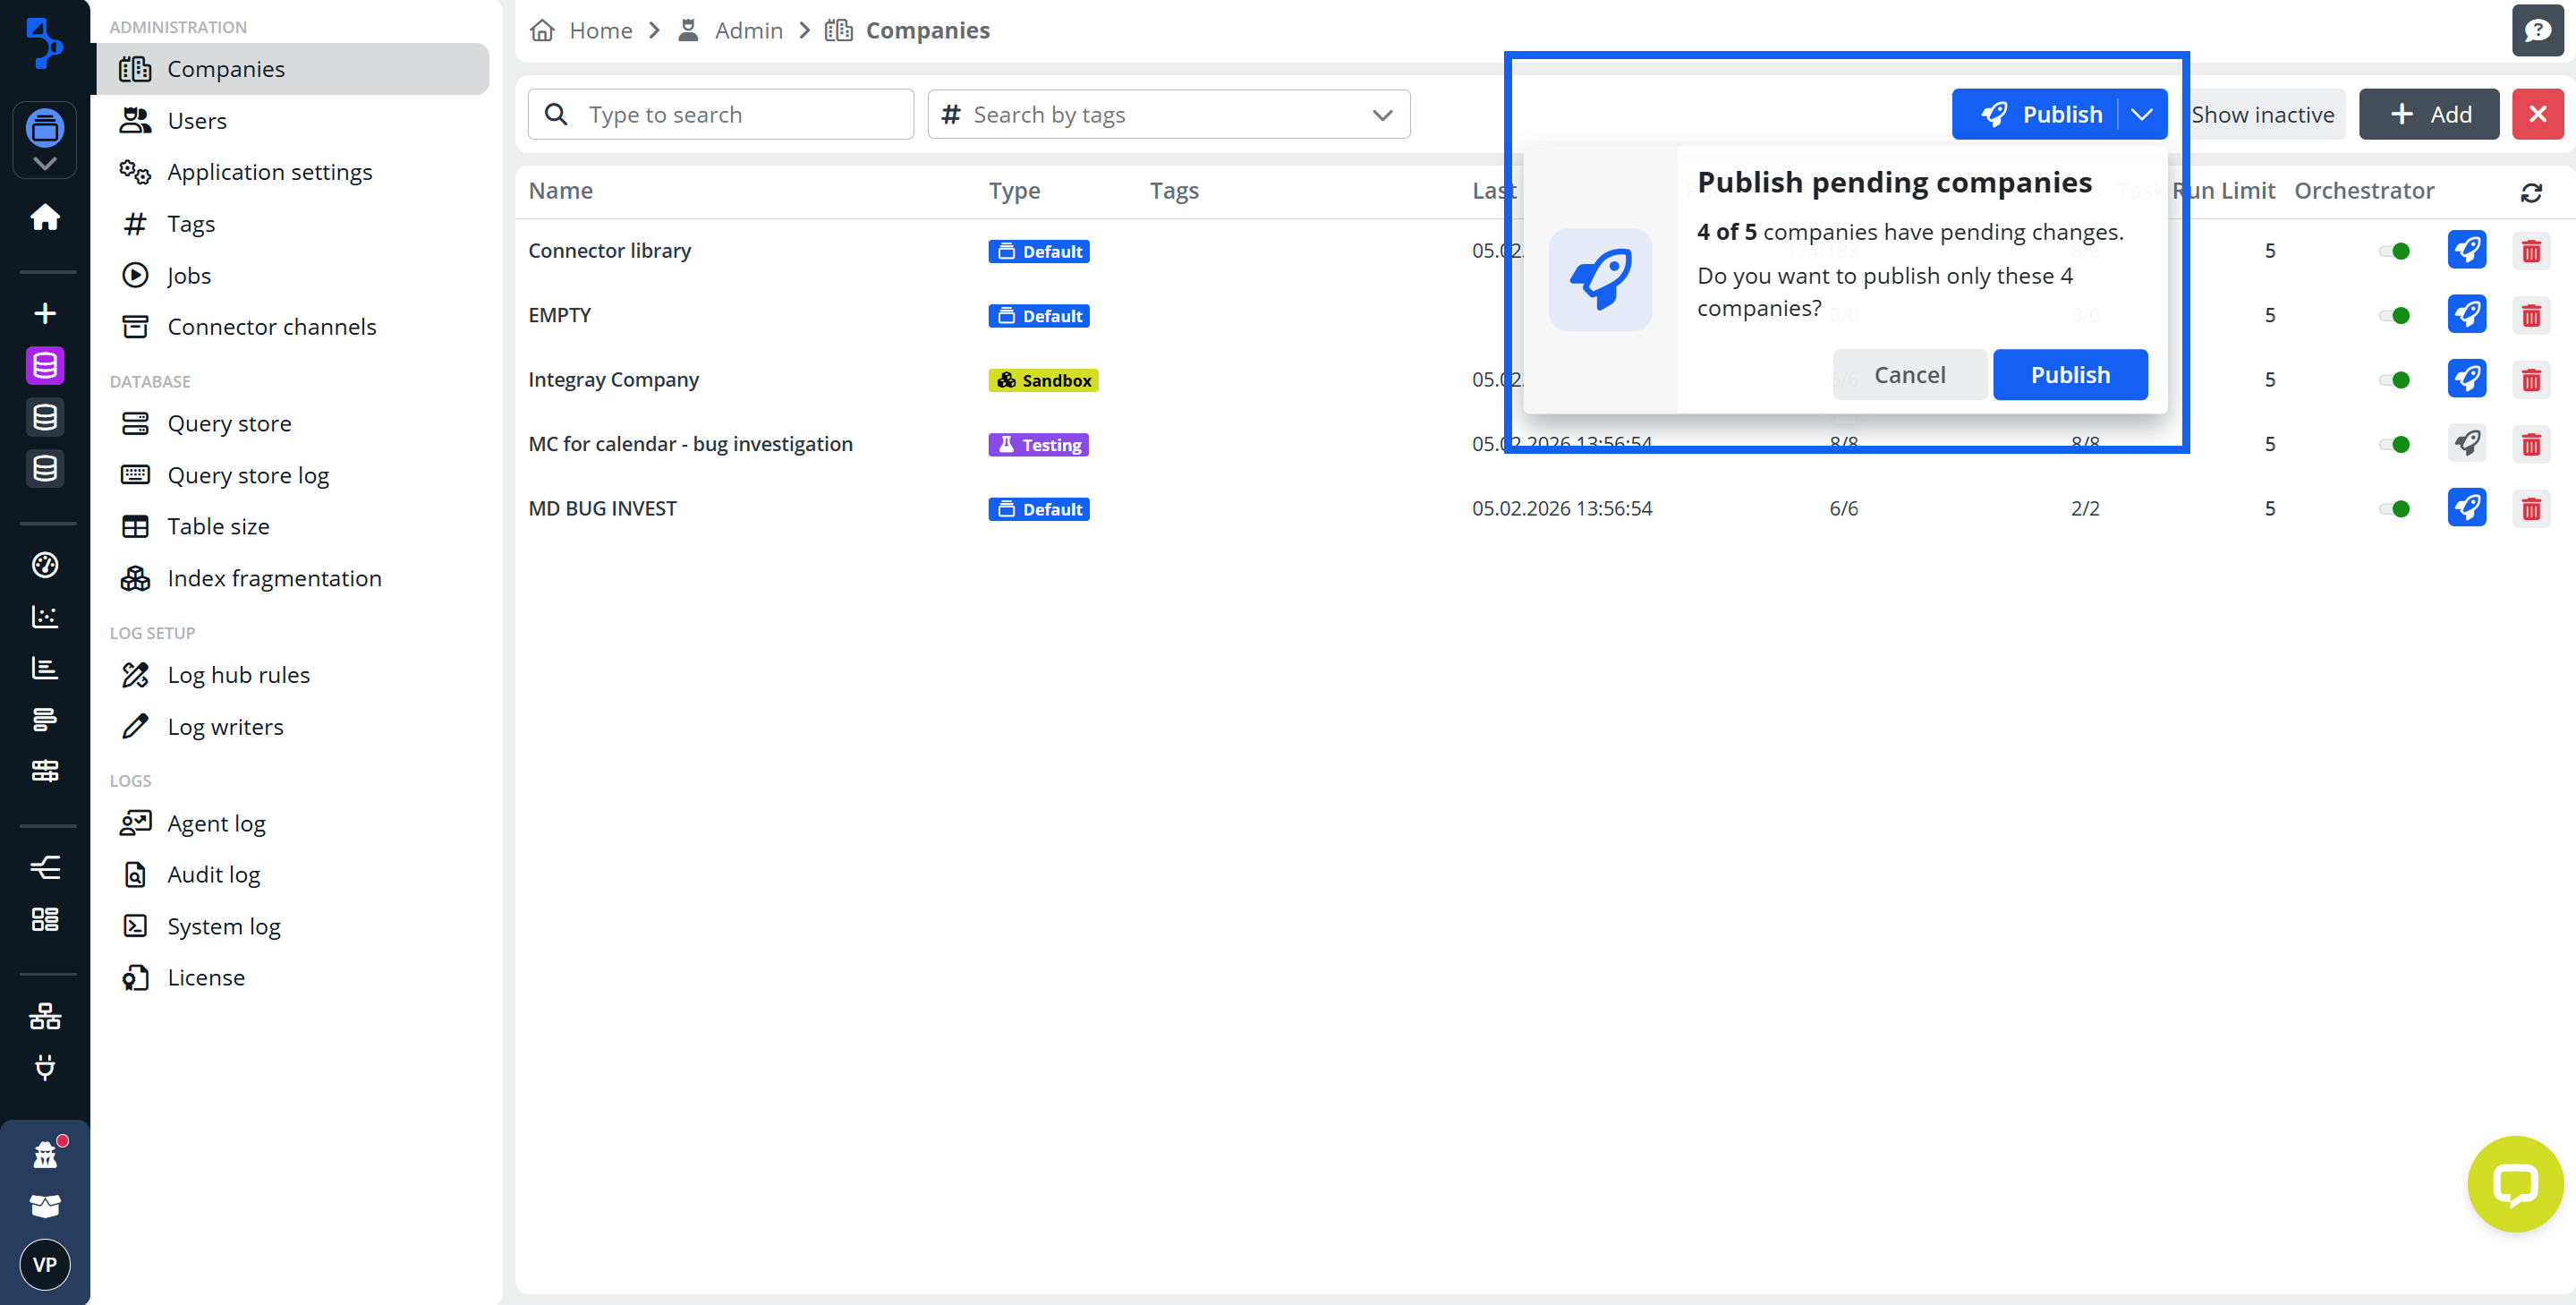Trigger the orchestrator rocket for MD BUG INVEST
This screenshot has height=1305, width=2576.
2467,508
